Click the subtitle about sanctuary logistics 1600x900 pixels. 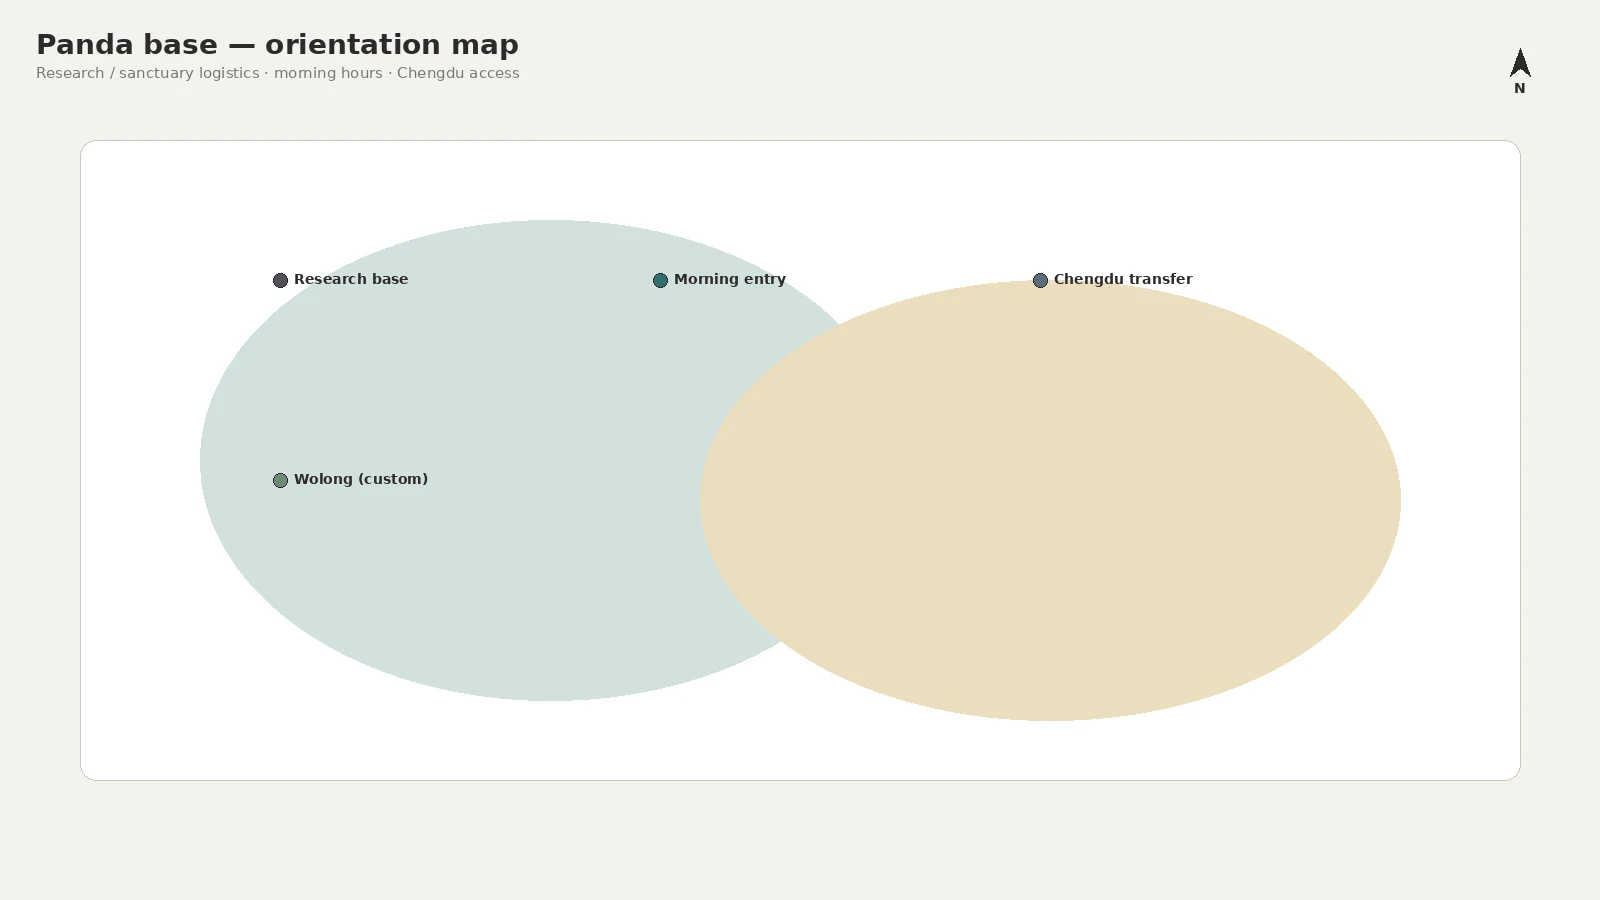pos(277,73)
